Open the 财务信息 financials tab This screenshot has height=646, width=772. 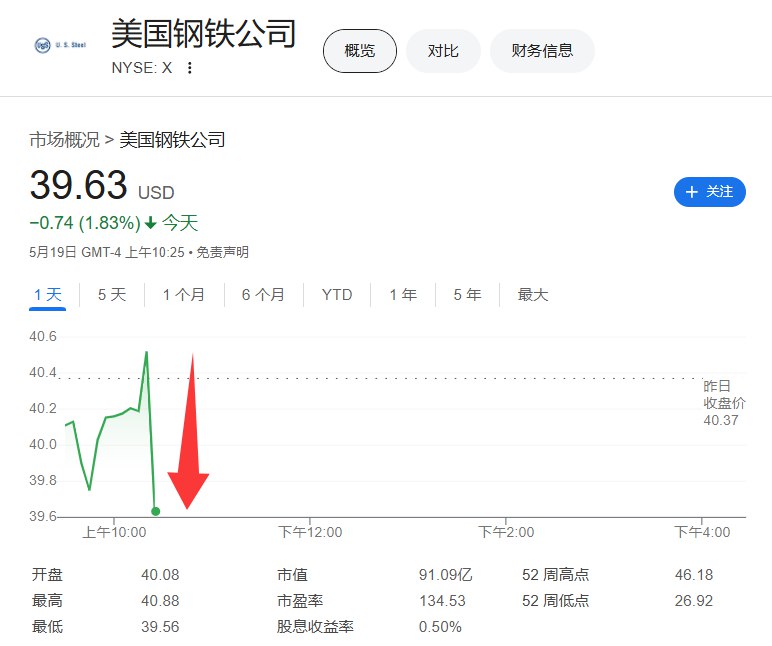(542, 51)
